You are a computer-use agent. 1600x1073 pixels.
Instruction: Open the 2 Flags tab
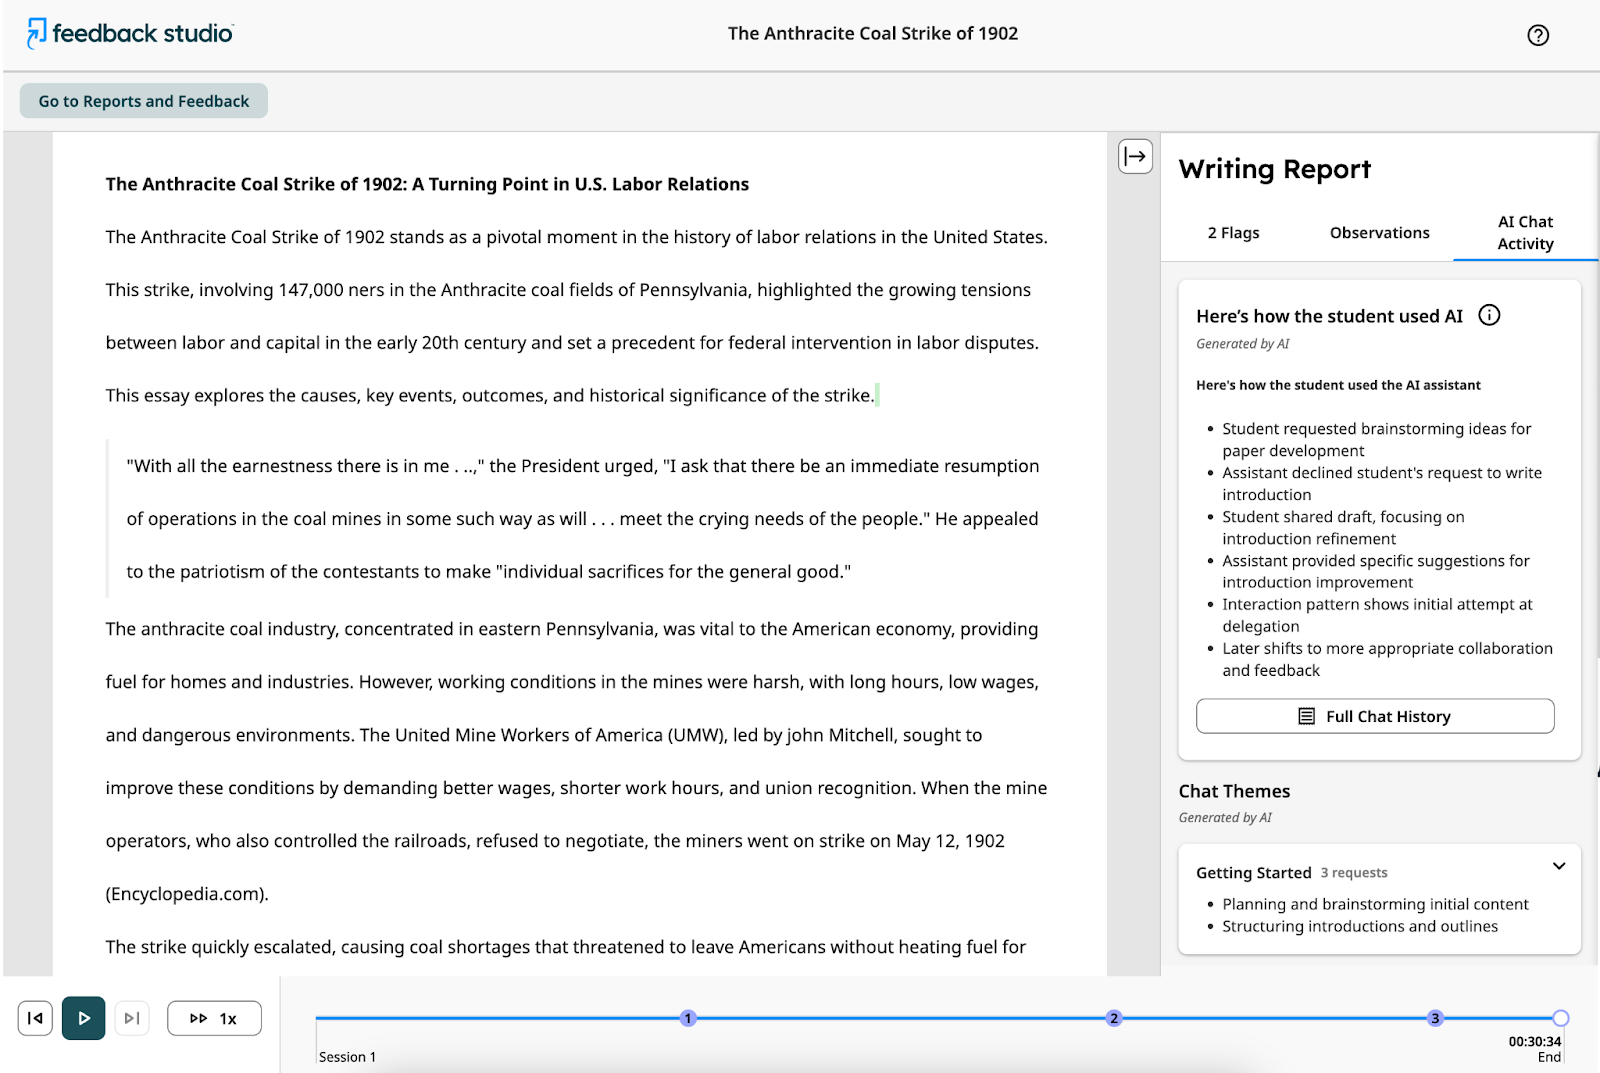click(1233, 233)
